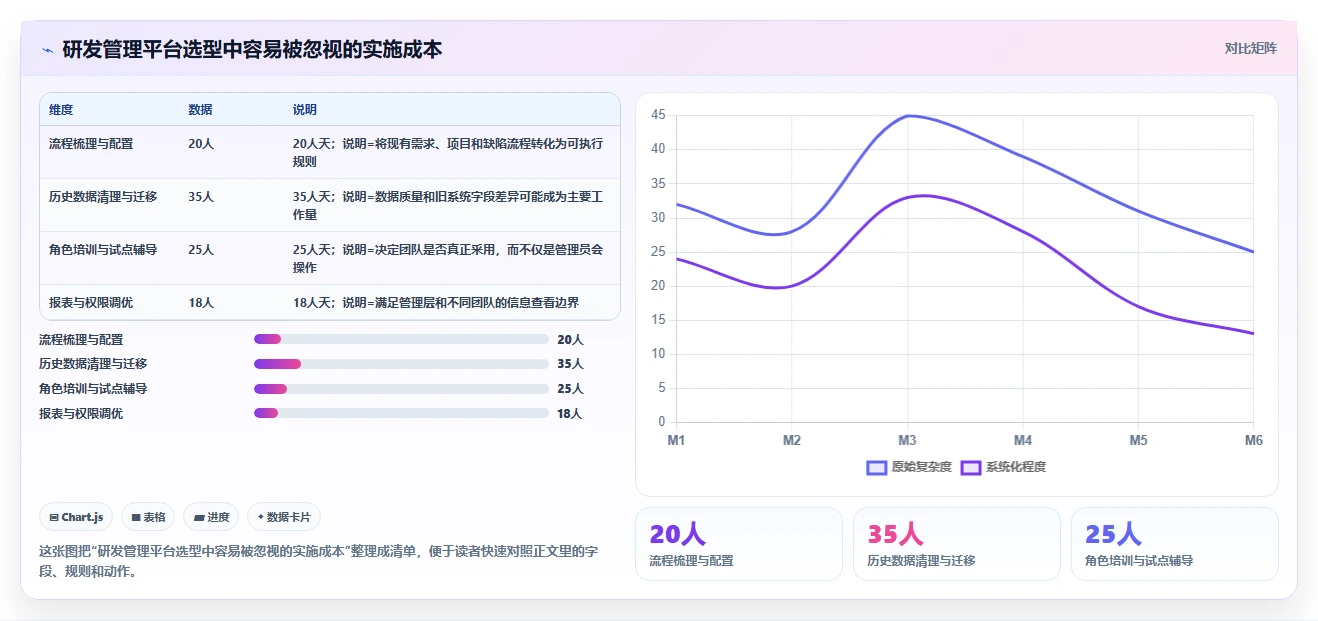Click the 数据 column header
This screenshot has height=621, width=1318.
200,110
